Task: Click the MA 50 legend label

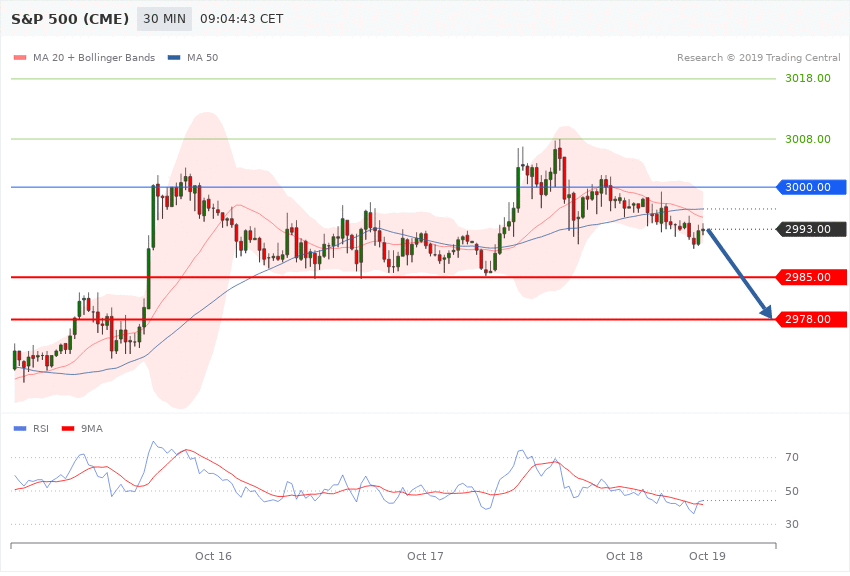Action: (x=202, y=57)
